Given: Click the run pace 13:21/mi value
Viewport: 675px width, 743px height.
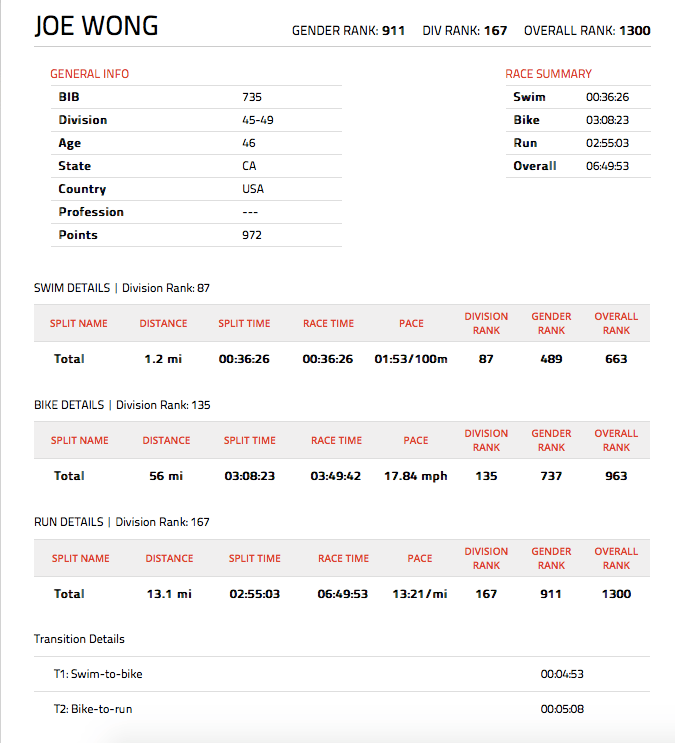Looking at the screenshot, I should coord(420,594).
